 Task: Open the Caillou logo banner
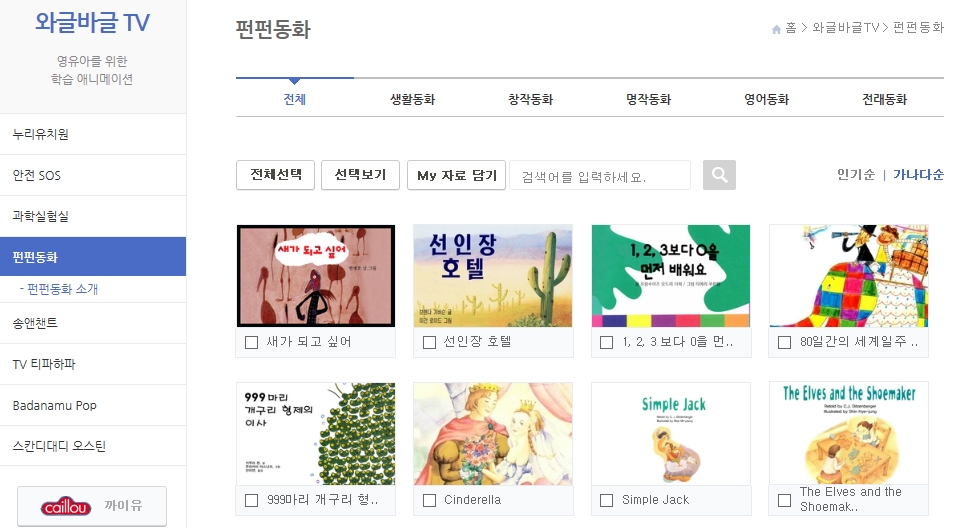click(92, 506)
